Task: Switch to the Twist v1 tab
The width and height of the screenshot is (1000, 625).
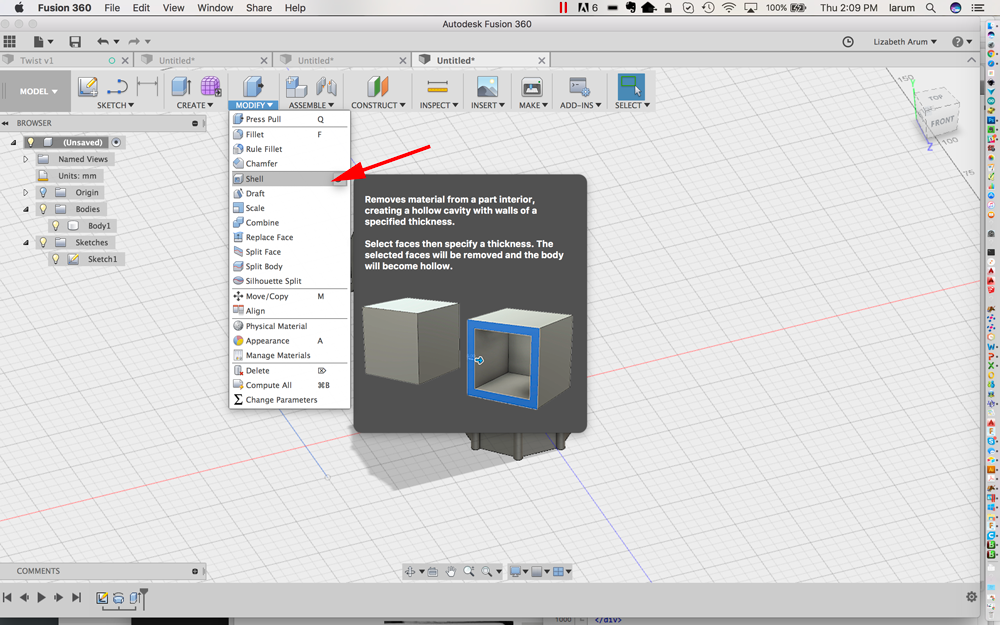Action: [66, 60]
